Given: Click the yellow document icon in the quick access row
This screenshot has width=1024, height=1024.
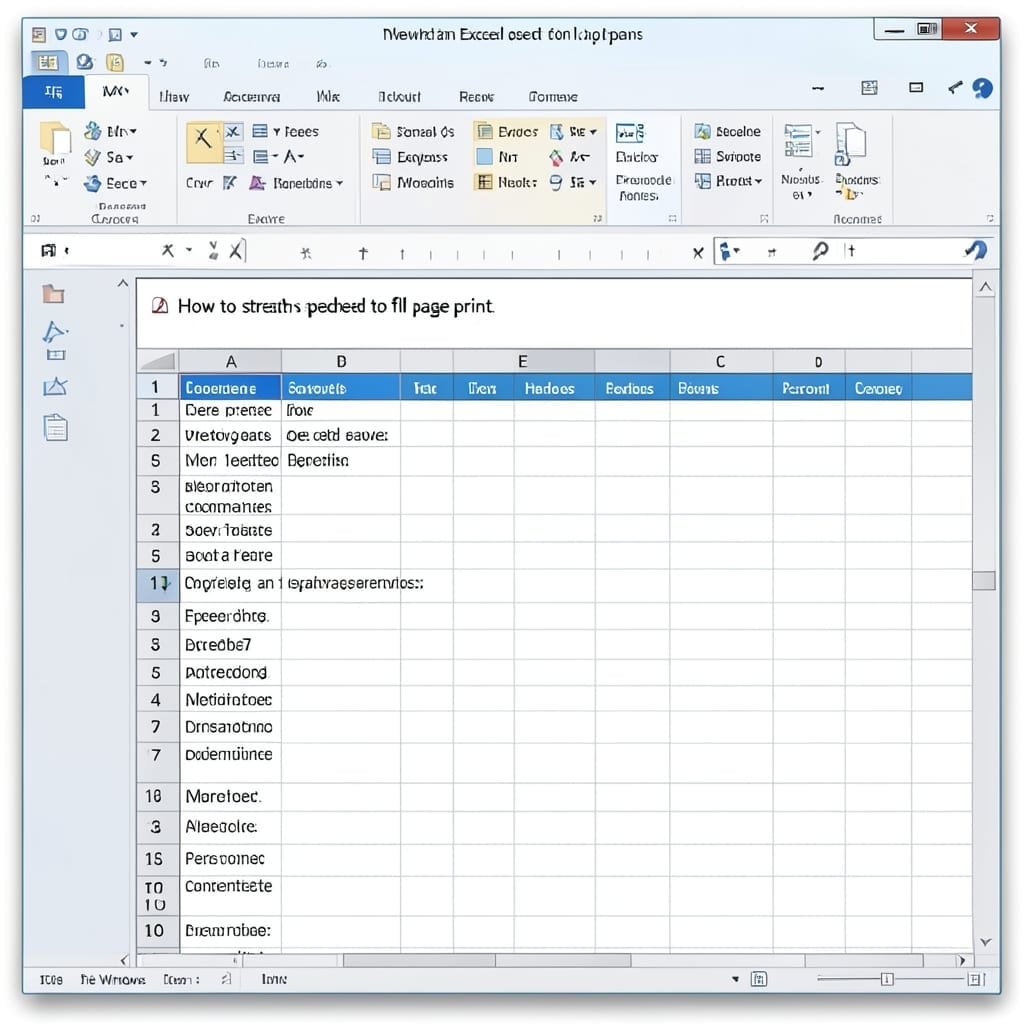Looking at the screenshot, I should 115,63.
